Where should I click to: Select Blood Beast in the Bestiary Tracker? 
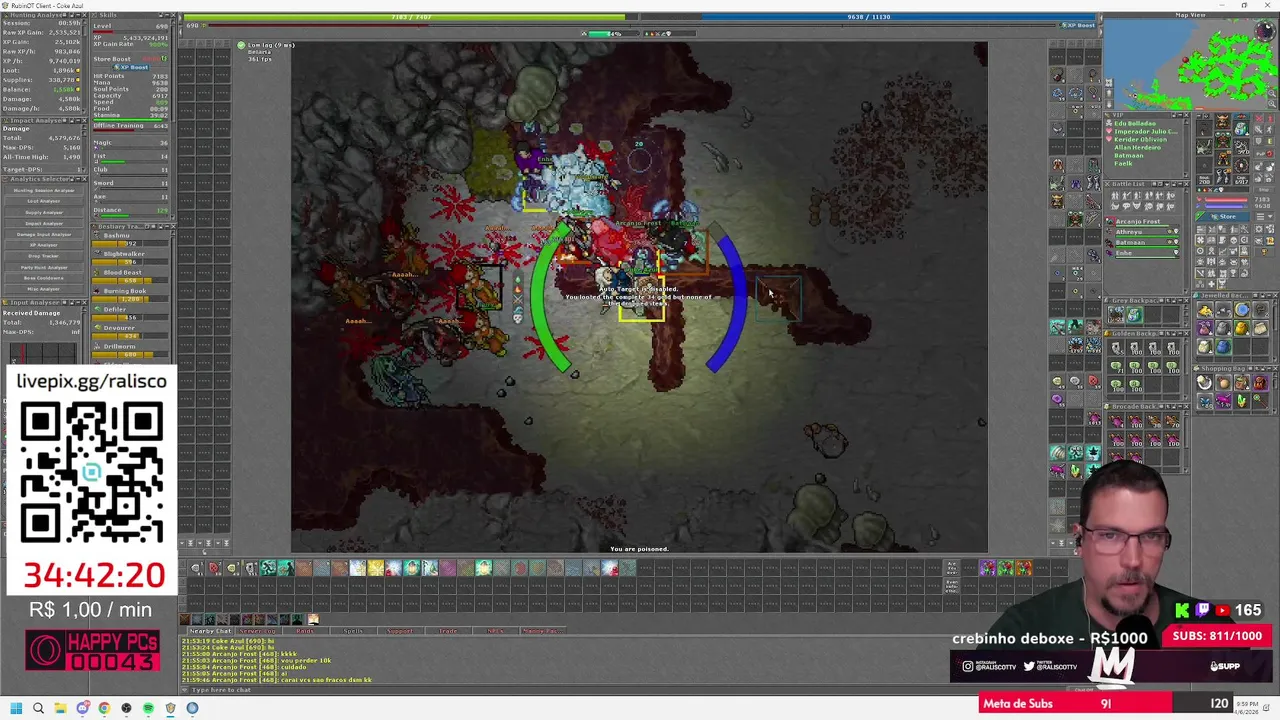point(131,277)
